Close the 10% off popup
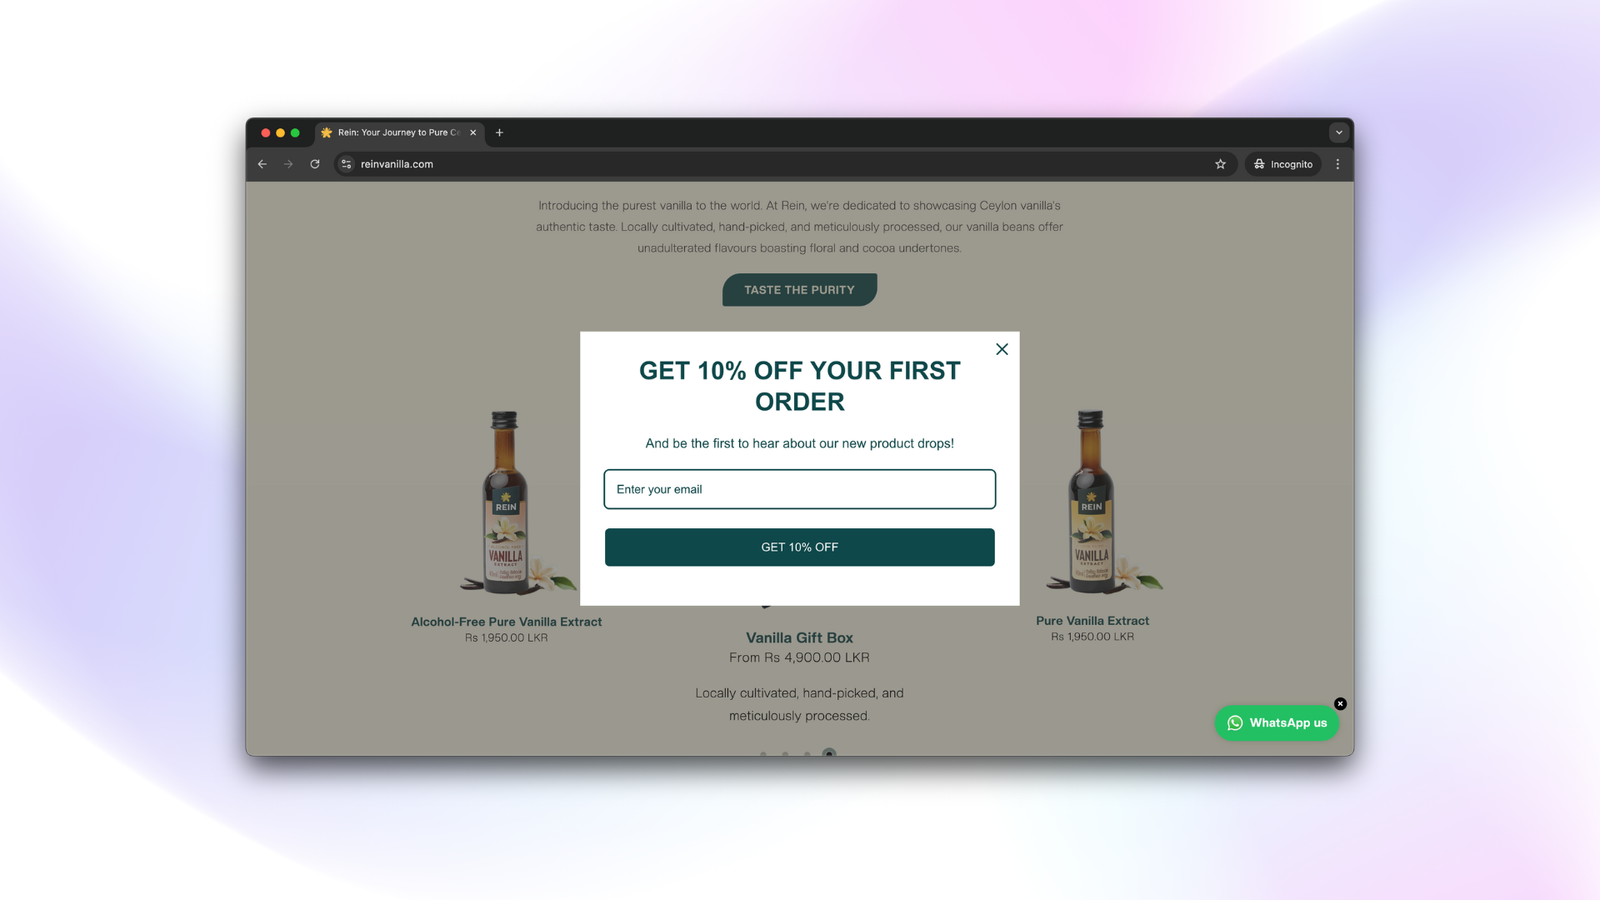 click(x=1002, y=349)
